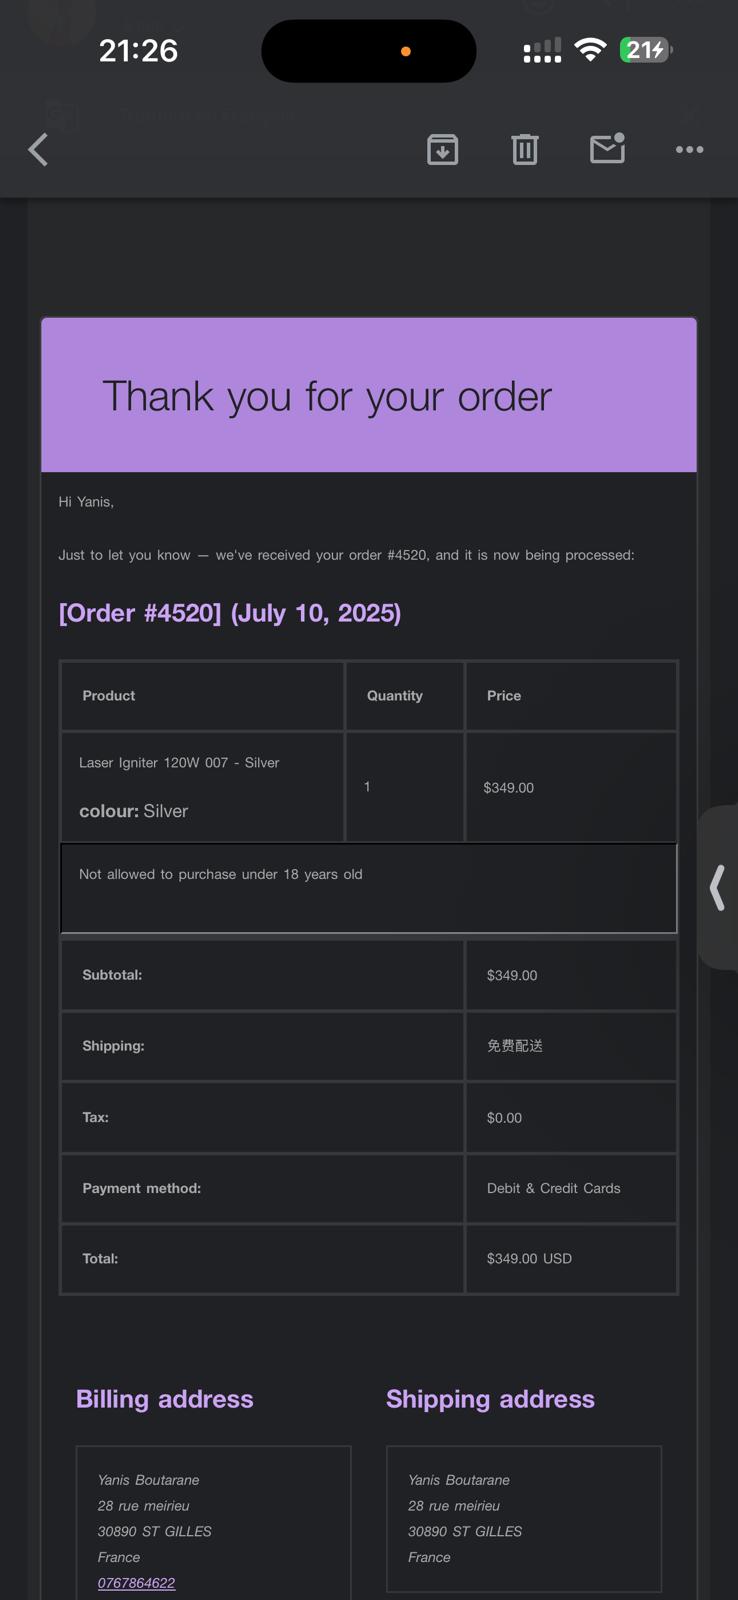This screenshot has width=738, height=1600.
Task: Tap the under 18 years old purchase note
Action: click(x=221, y=874)
